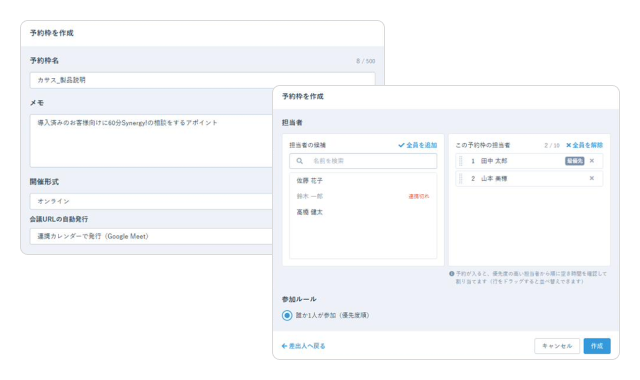Focus the 名前を検索 search field

tap(363, 161)
